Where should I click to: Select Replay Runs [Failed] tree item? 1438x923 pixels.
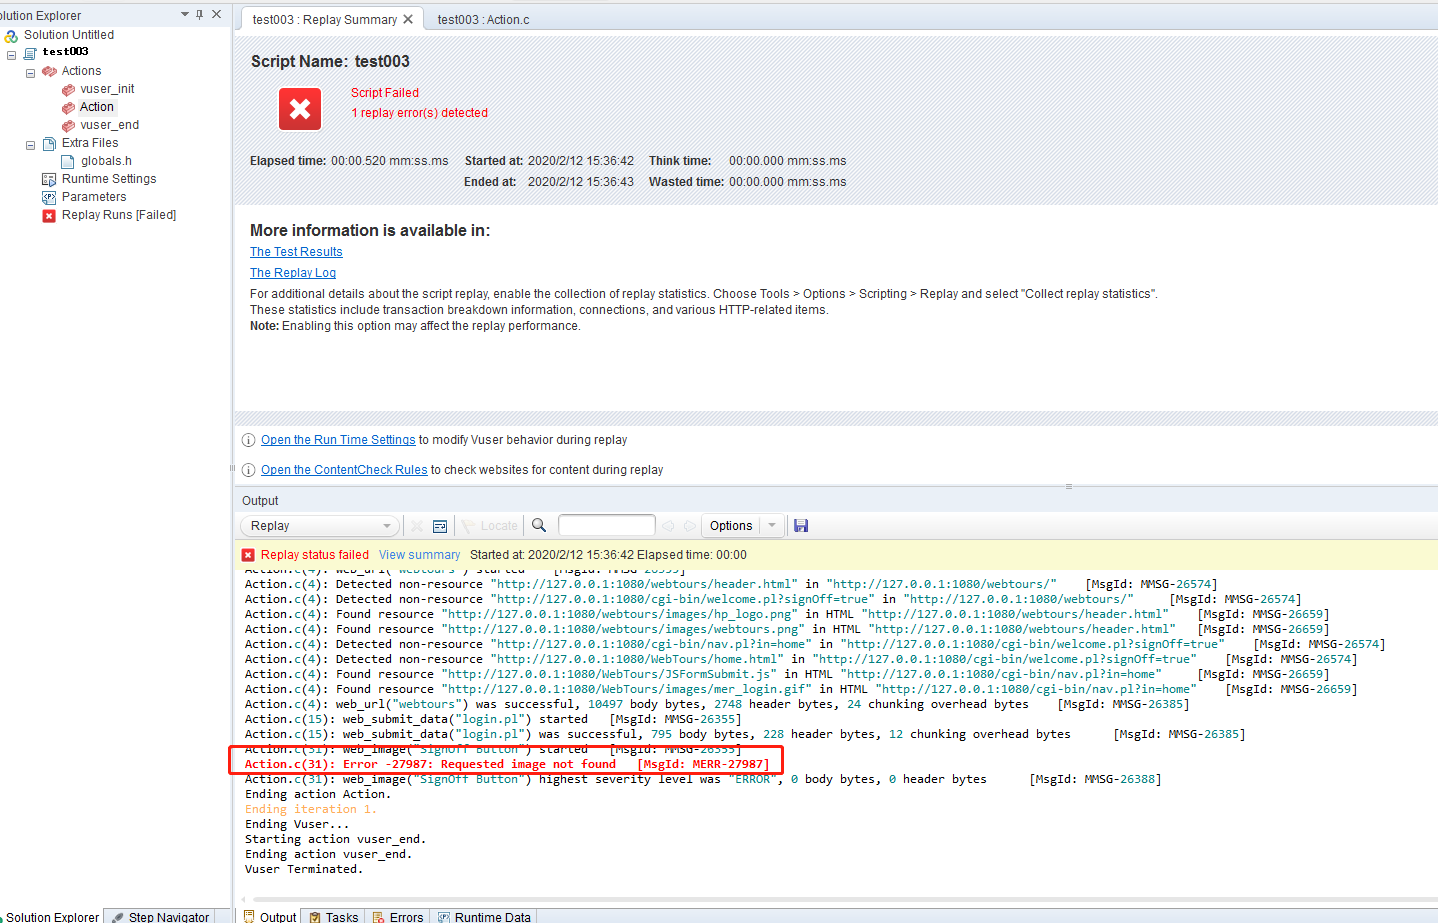coord(119,215)
